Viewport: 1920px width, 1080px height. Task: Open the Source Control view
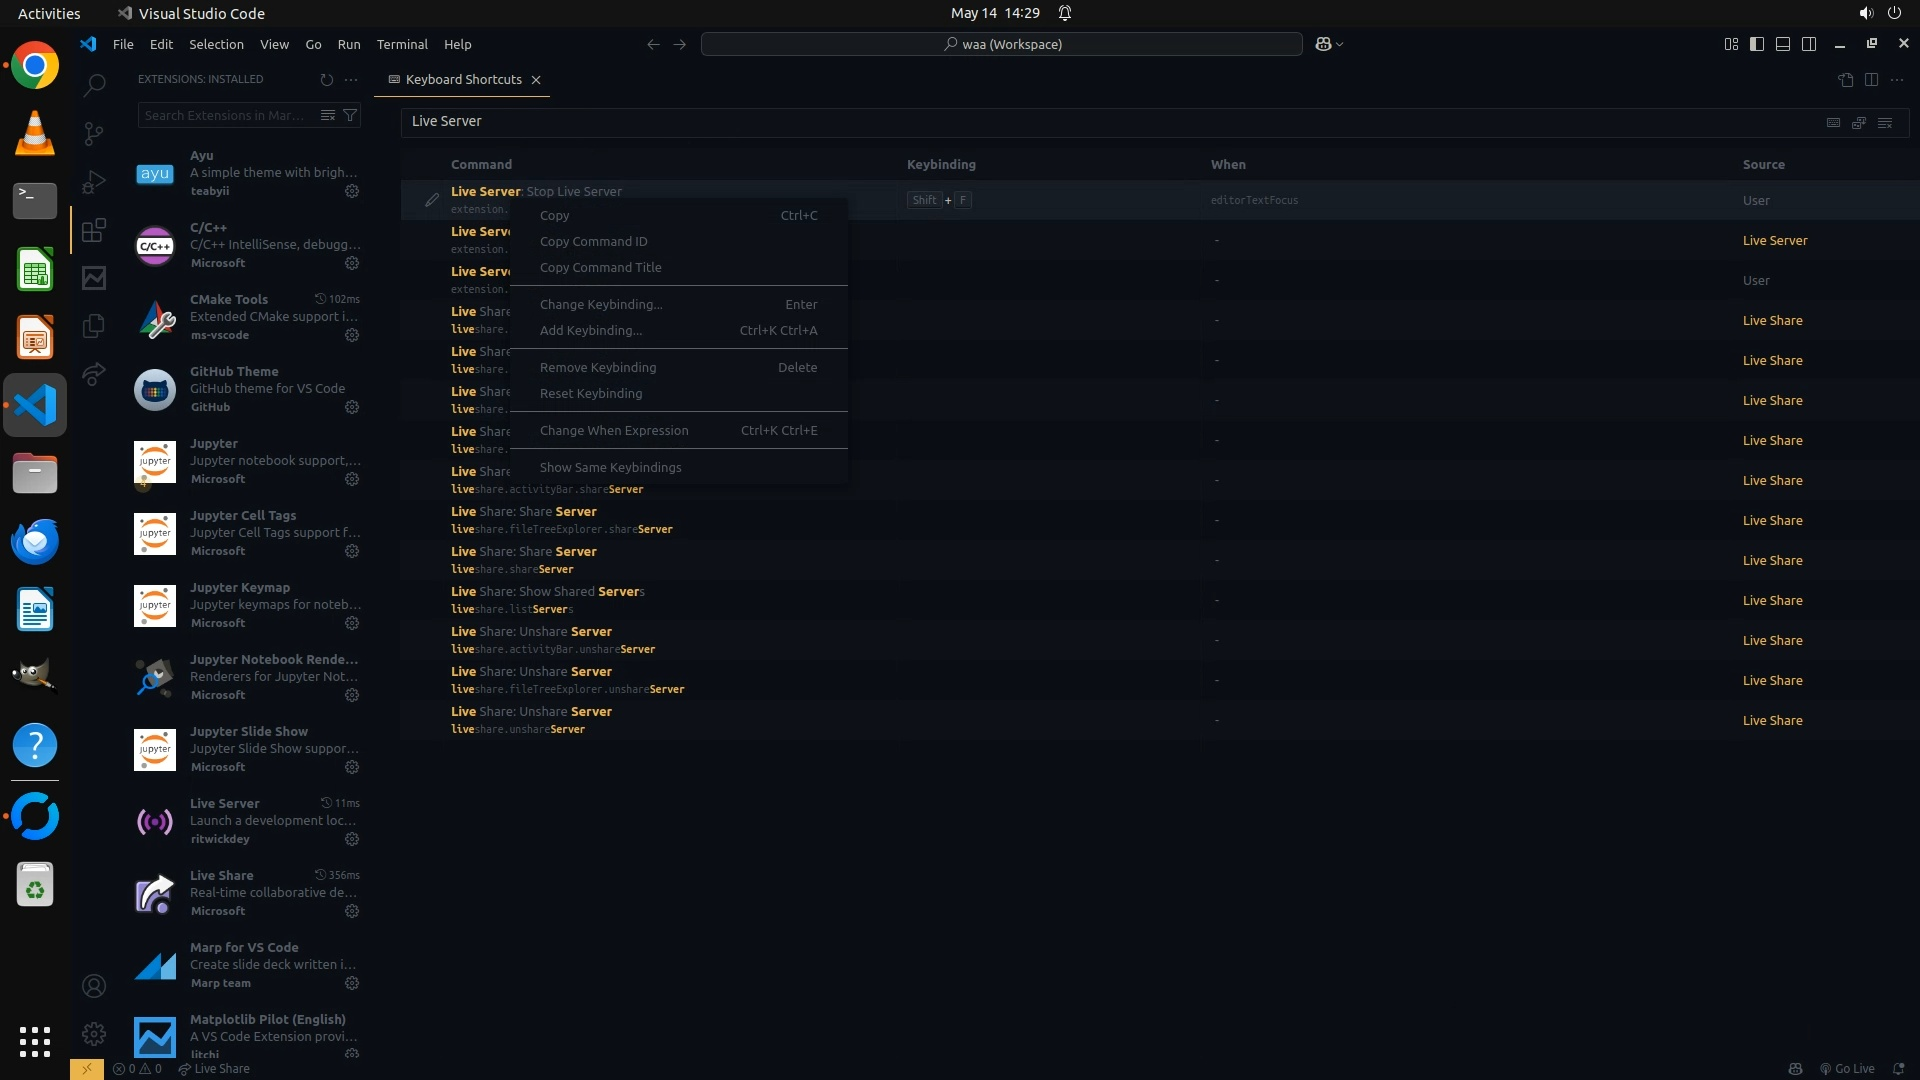94,134
